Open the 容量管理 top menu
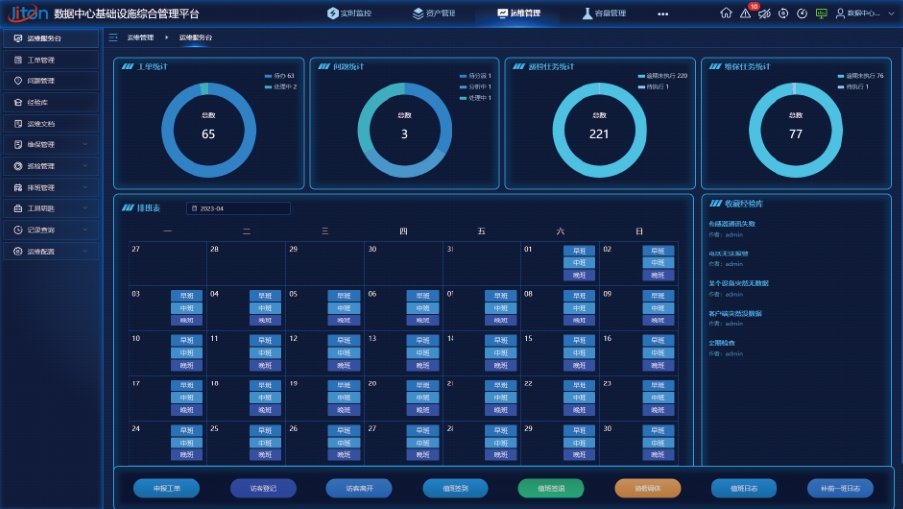 click(604, 13)
